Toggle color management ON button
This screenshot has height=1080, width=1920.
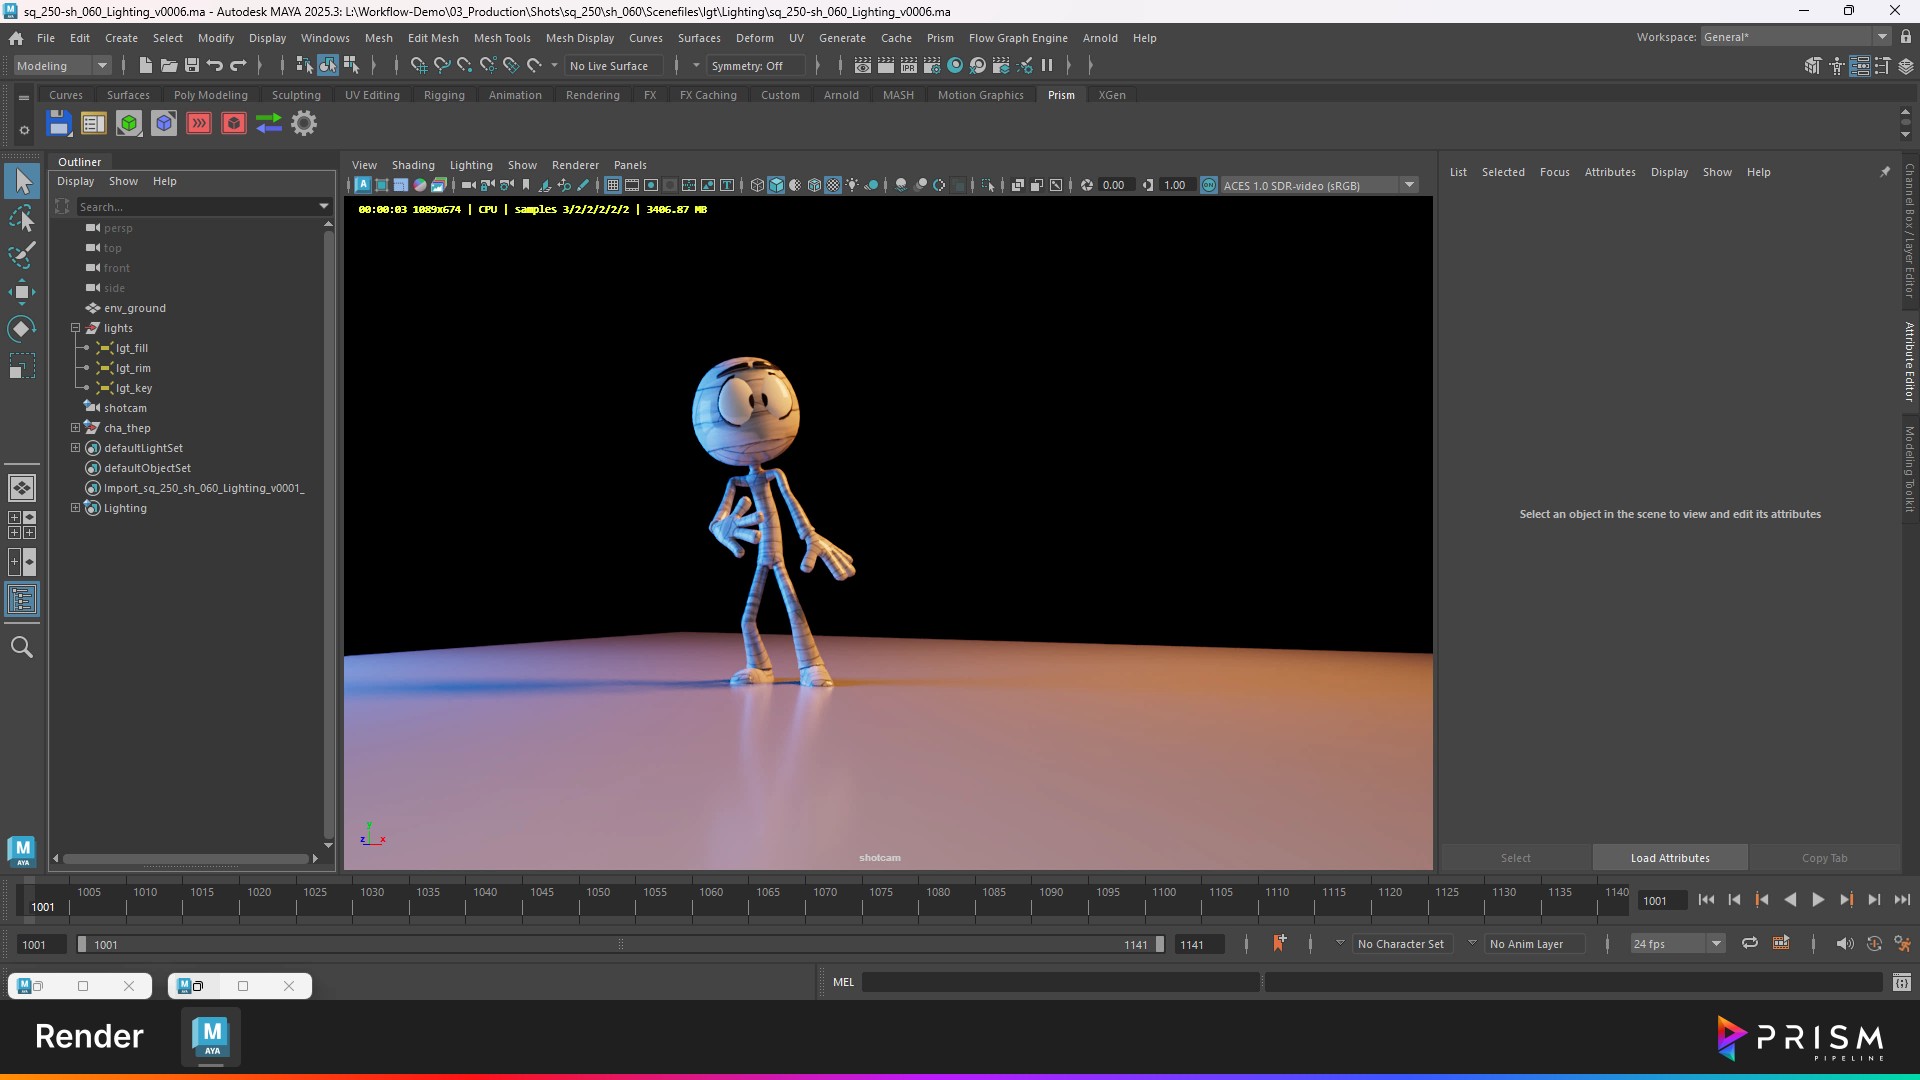click(x=1209, y=186)
